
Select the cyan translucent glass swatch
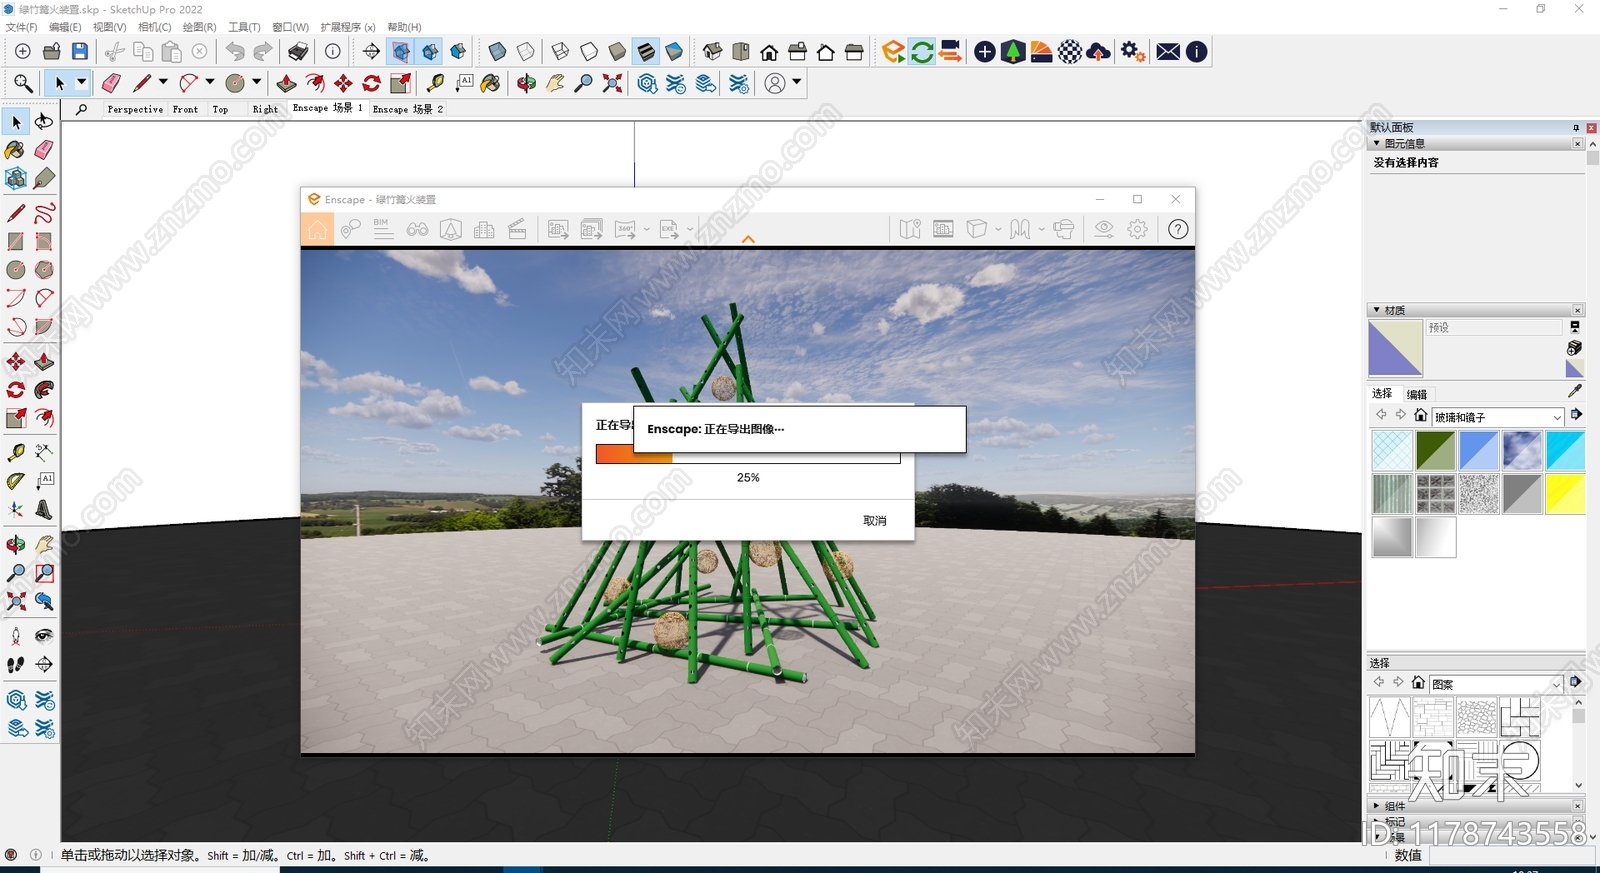[1565, 451]
